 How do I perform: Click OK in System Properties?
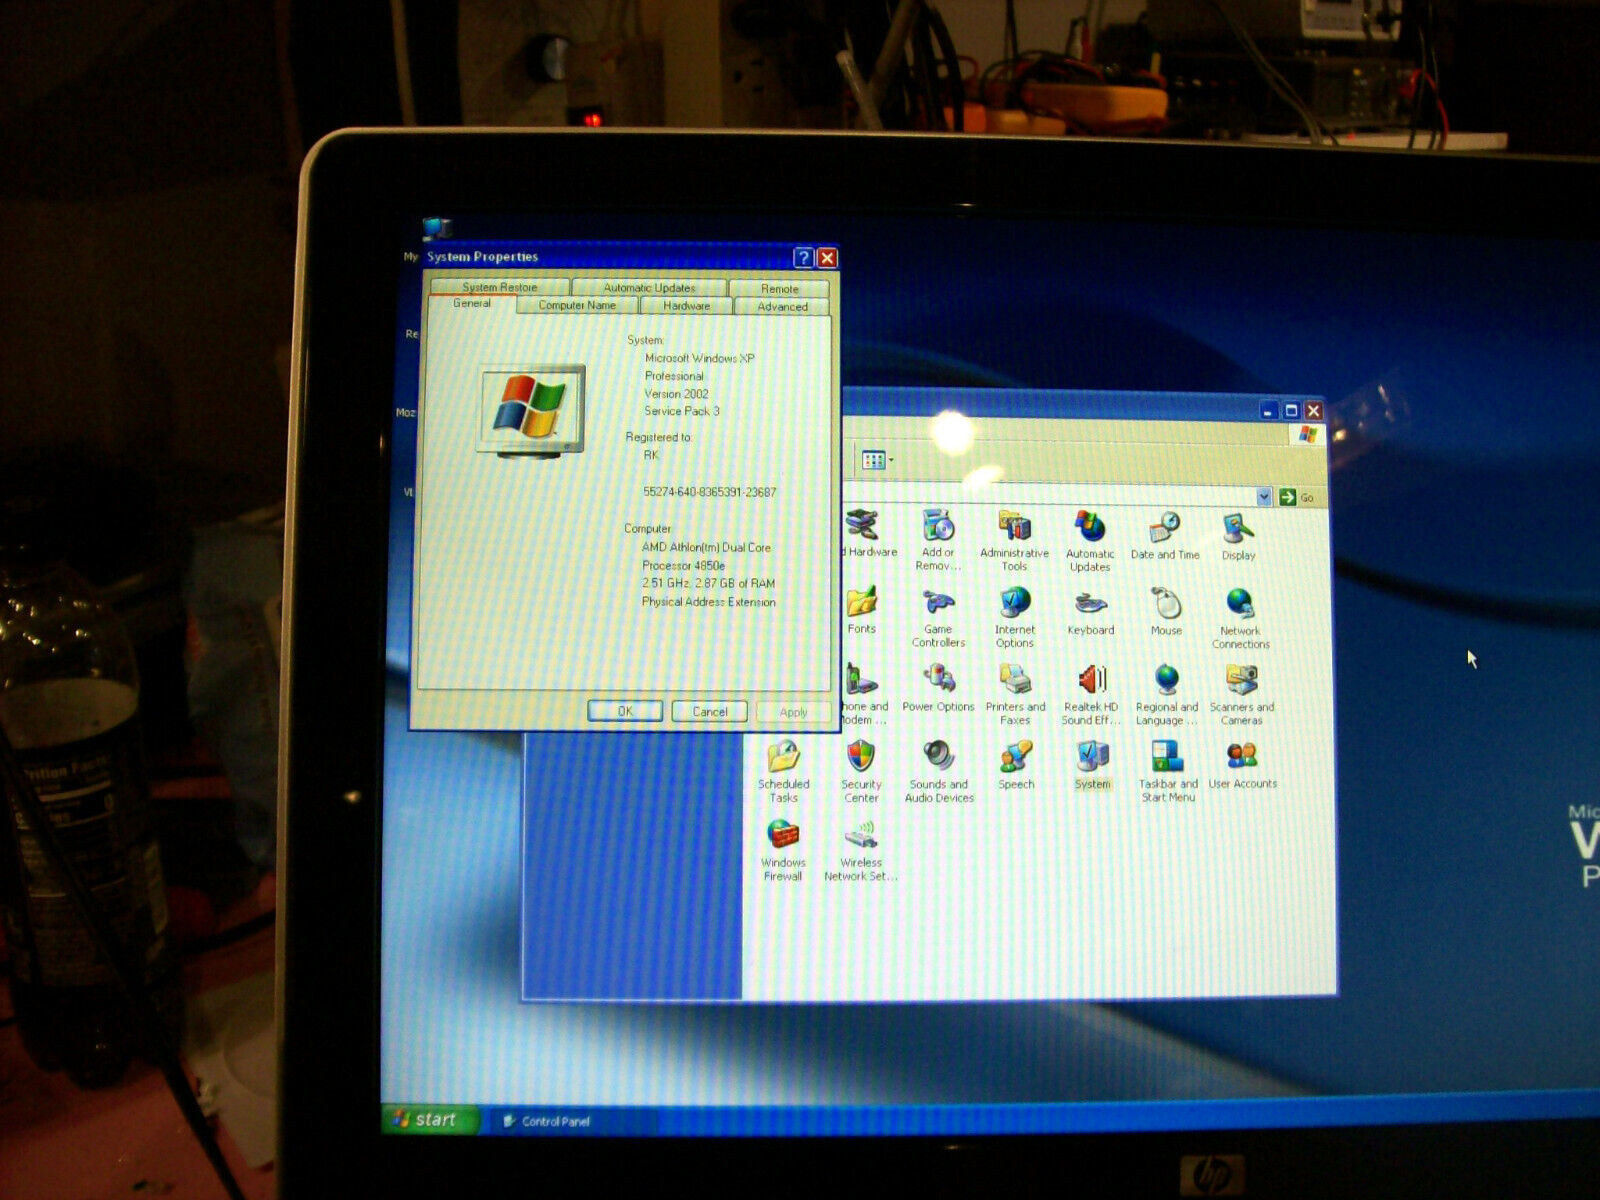625,711
